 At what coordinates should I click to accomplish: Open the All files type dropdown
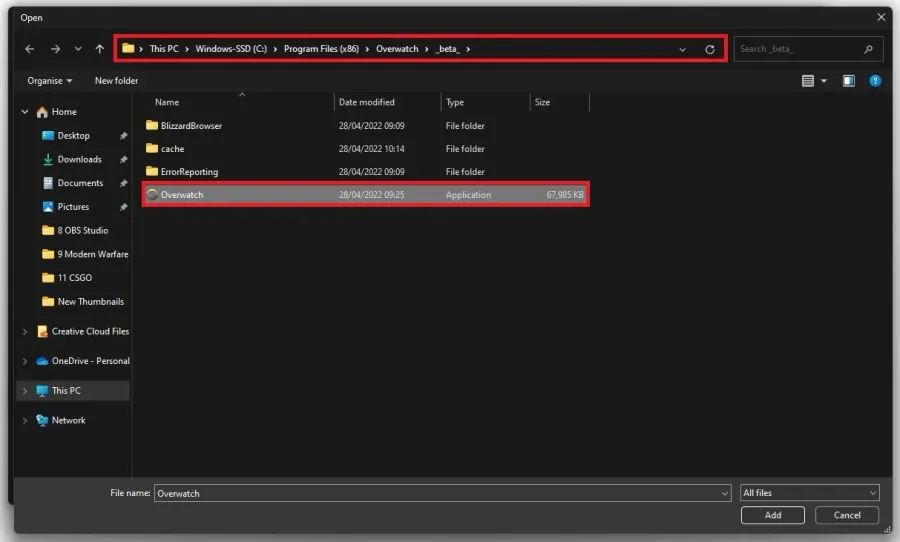[x=809, y=493]
